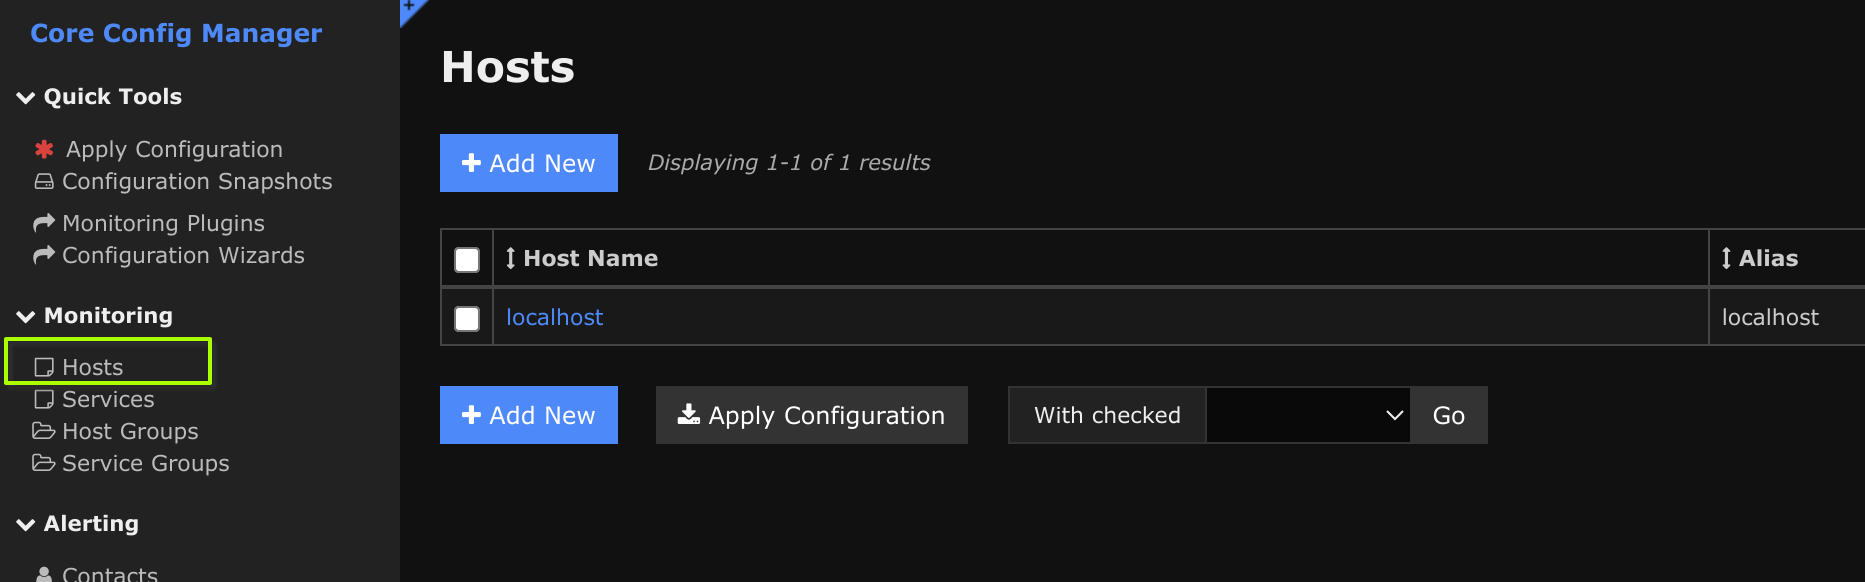
Task: Collapse the Quick Tools section
Action: (x=26, y=97)
